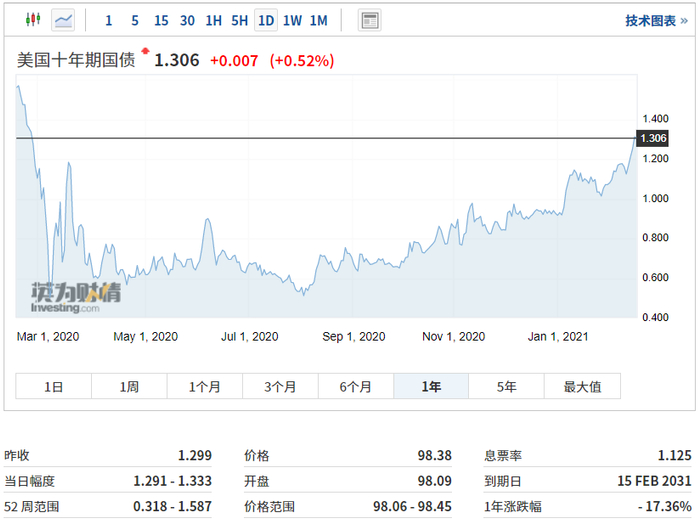Image resolution: width=700 pixels, height=524 pixels.
Task: Show the 1日 time range
Action: [x=53, y=386]
